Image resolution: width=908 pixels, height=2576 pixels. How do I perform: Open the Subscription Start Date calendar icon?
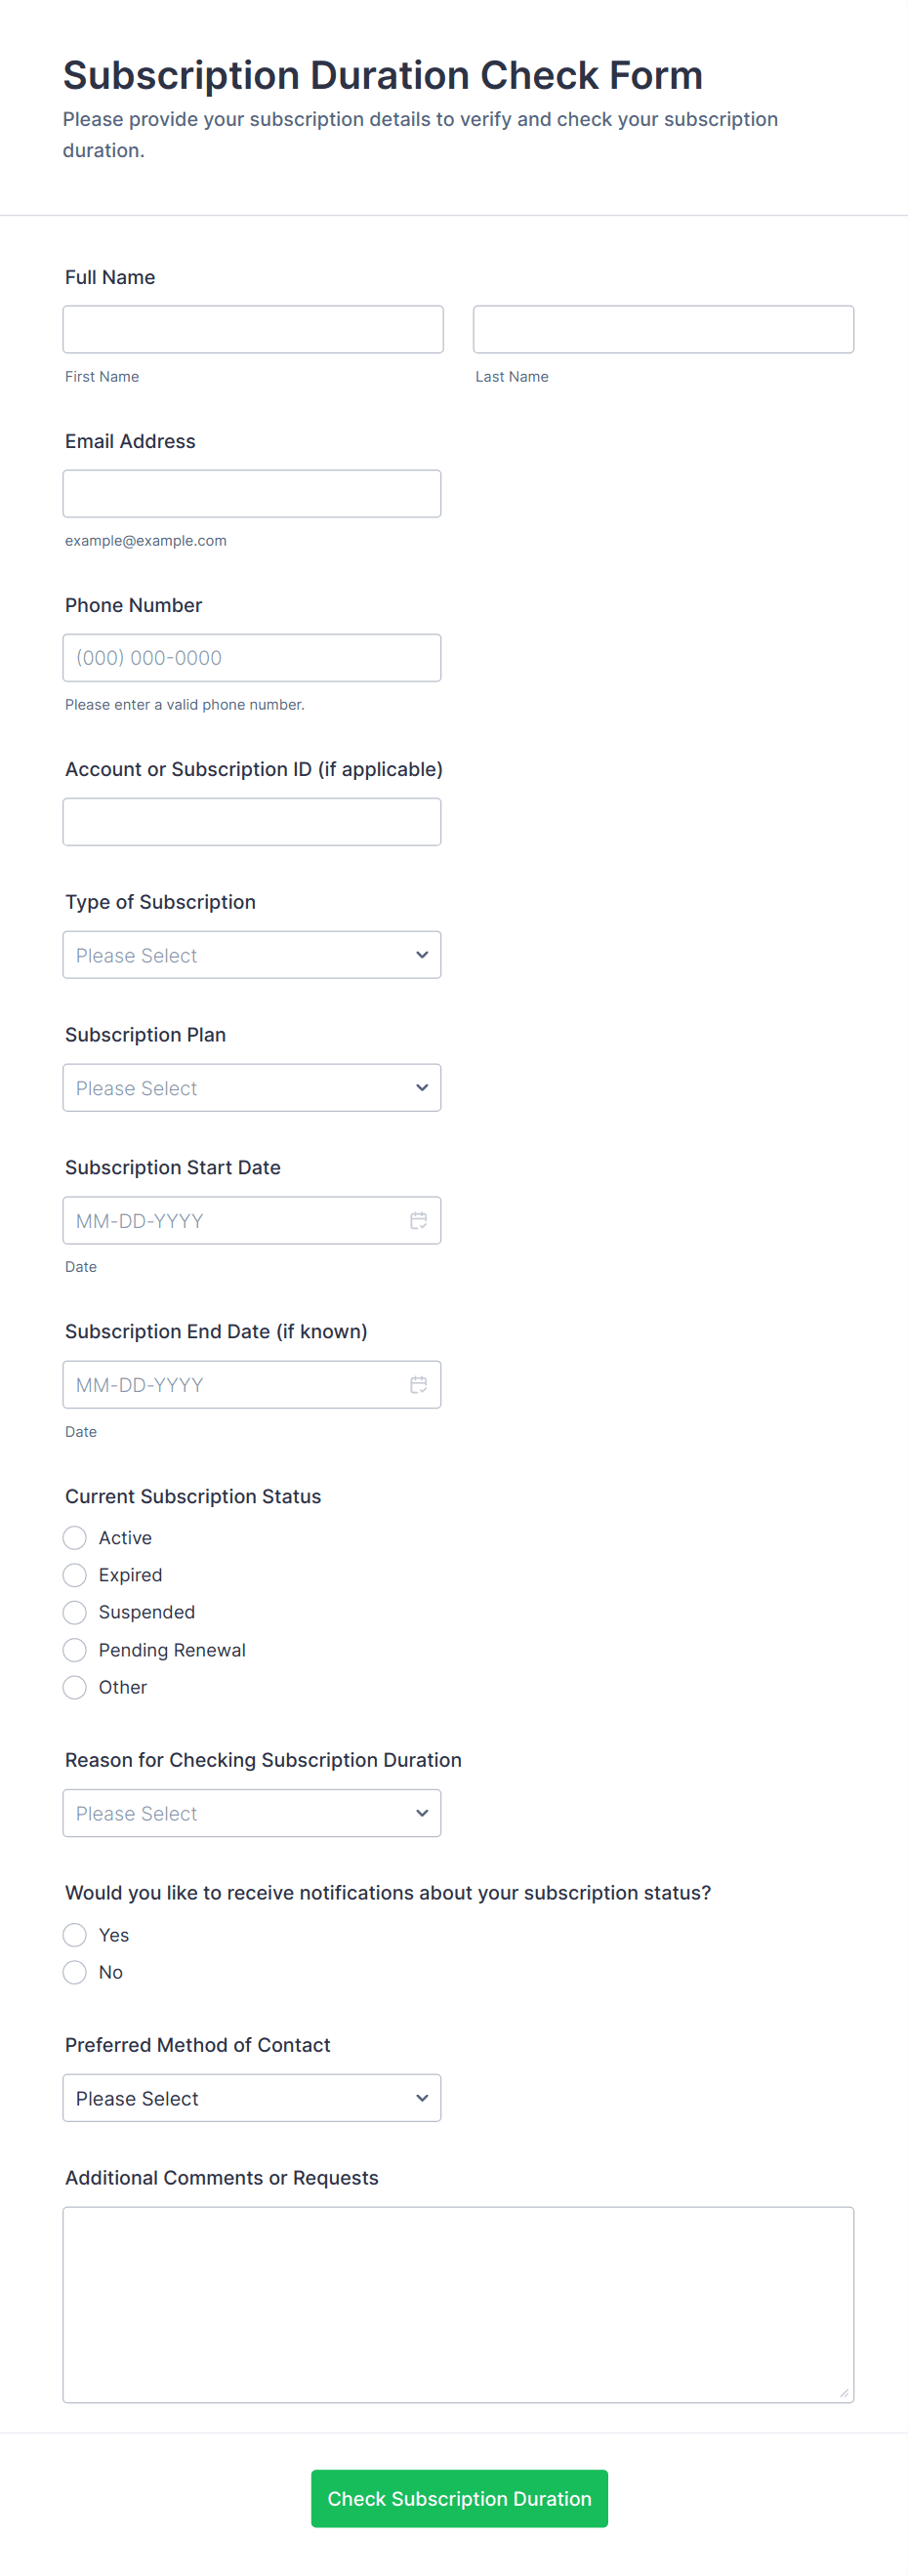click(x=418, y=1220)
